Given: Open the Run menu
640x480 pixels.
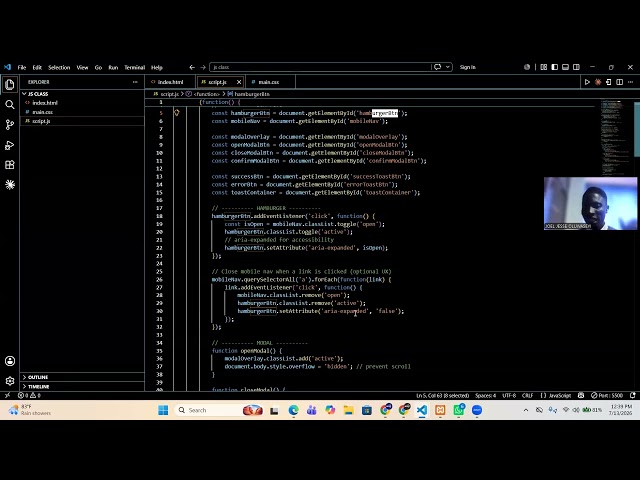Looking at the screenshot, I should coord(113,67).
